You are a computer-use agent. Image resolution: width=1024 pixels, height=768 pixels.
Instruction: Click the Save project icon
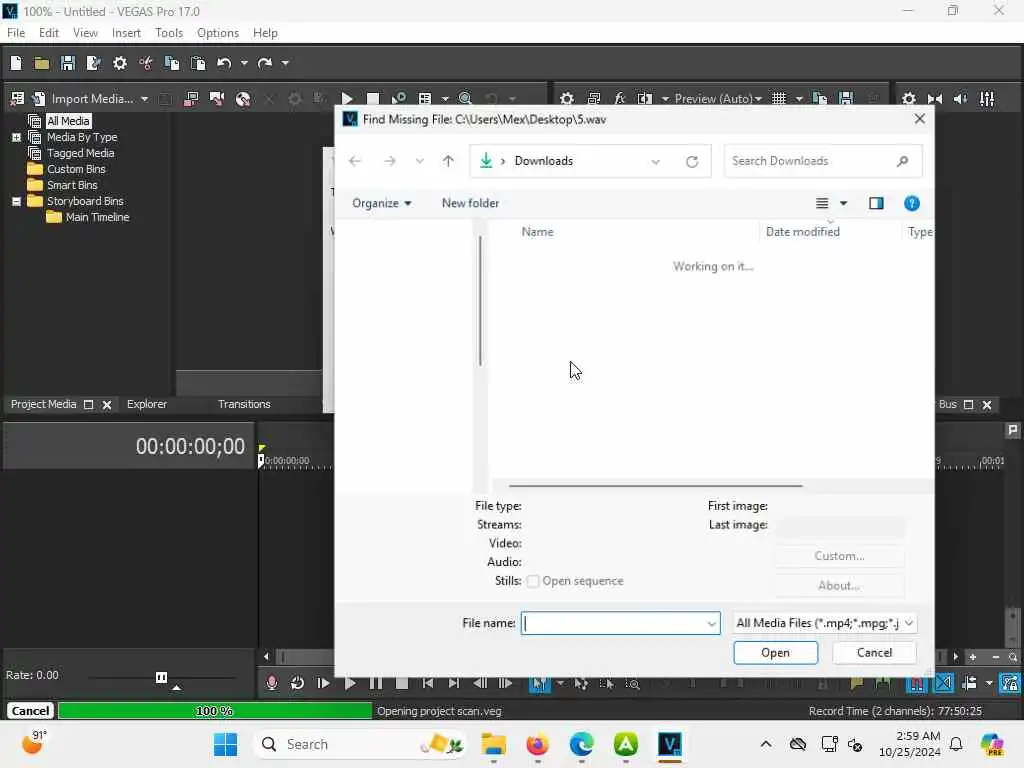67,63
